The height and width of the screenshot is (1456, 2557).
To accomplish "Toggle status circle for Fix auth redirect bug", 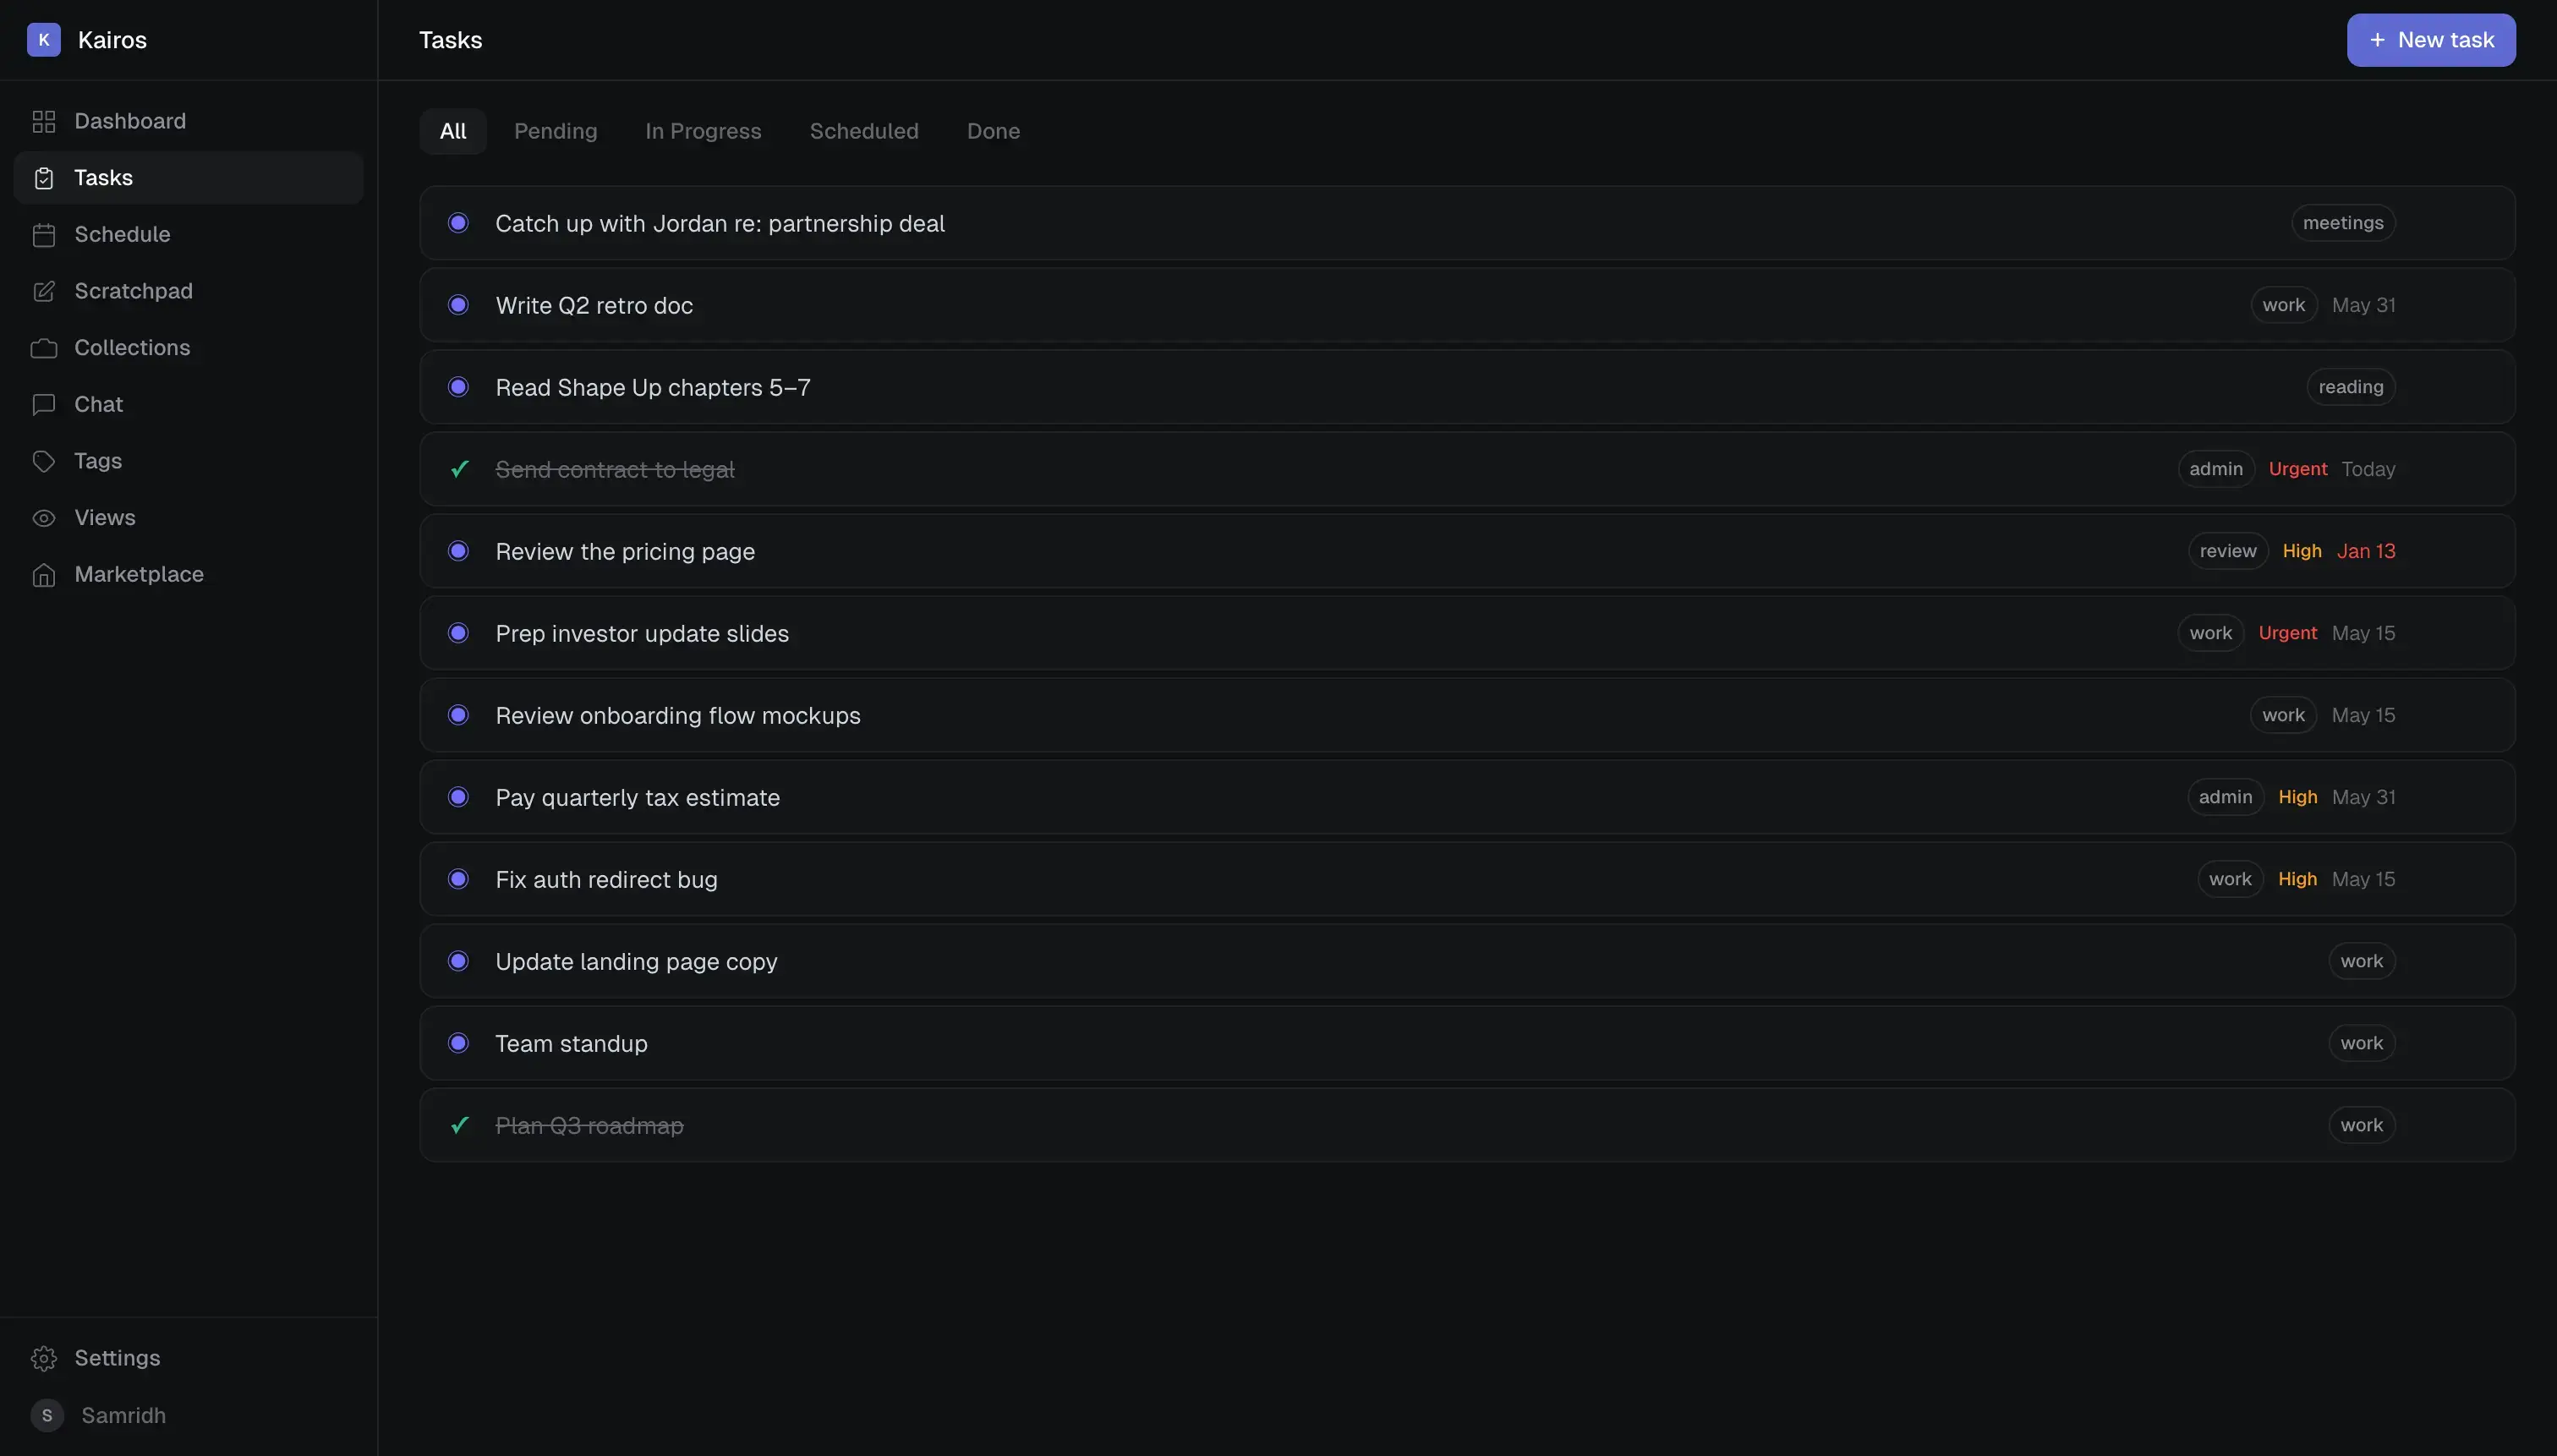I will click(458, 879).
